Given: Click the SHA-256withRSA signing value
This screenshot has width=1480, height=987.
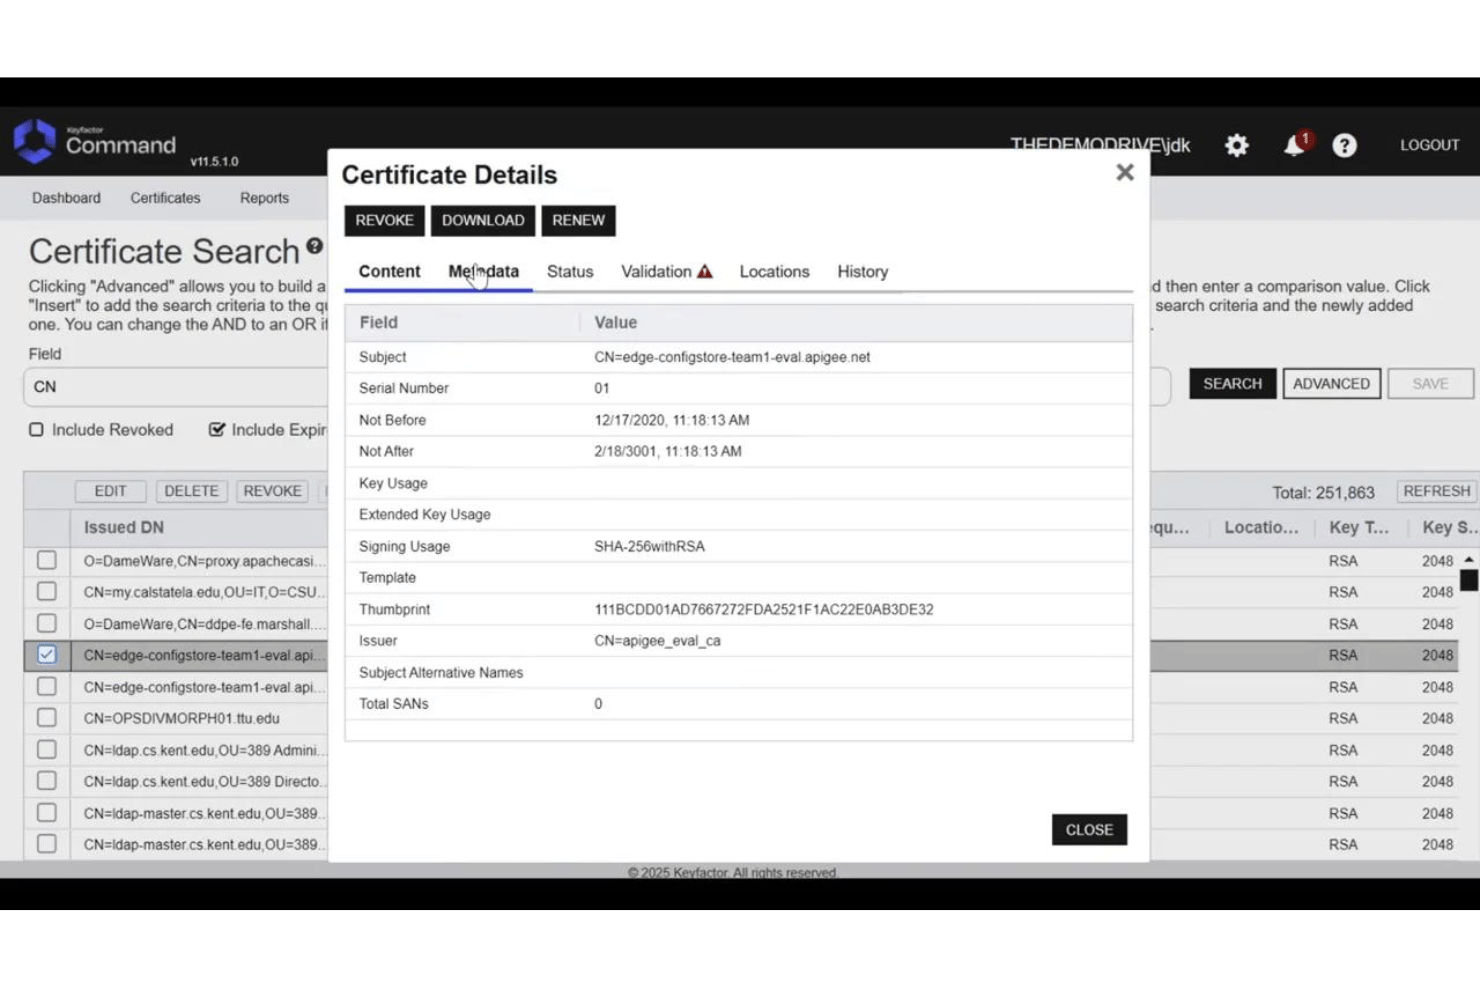Looking at the screenshot, I should tap(649, 546).
